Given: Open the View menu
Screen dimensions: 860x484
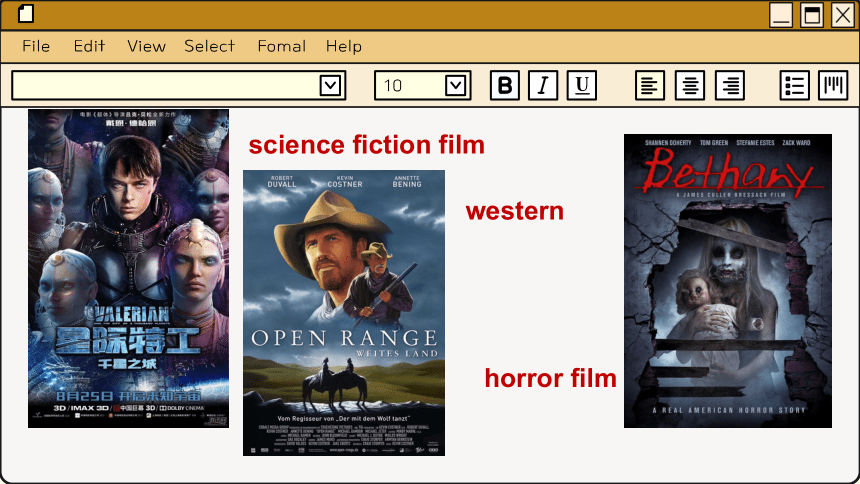Looking at the screenshot, I should pyautogui.click(x=146, y=46).
